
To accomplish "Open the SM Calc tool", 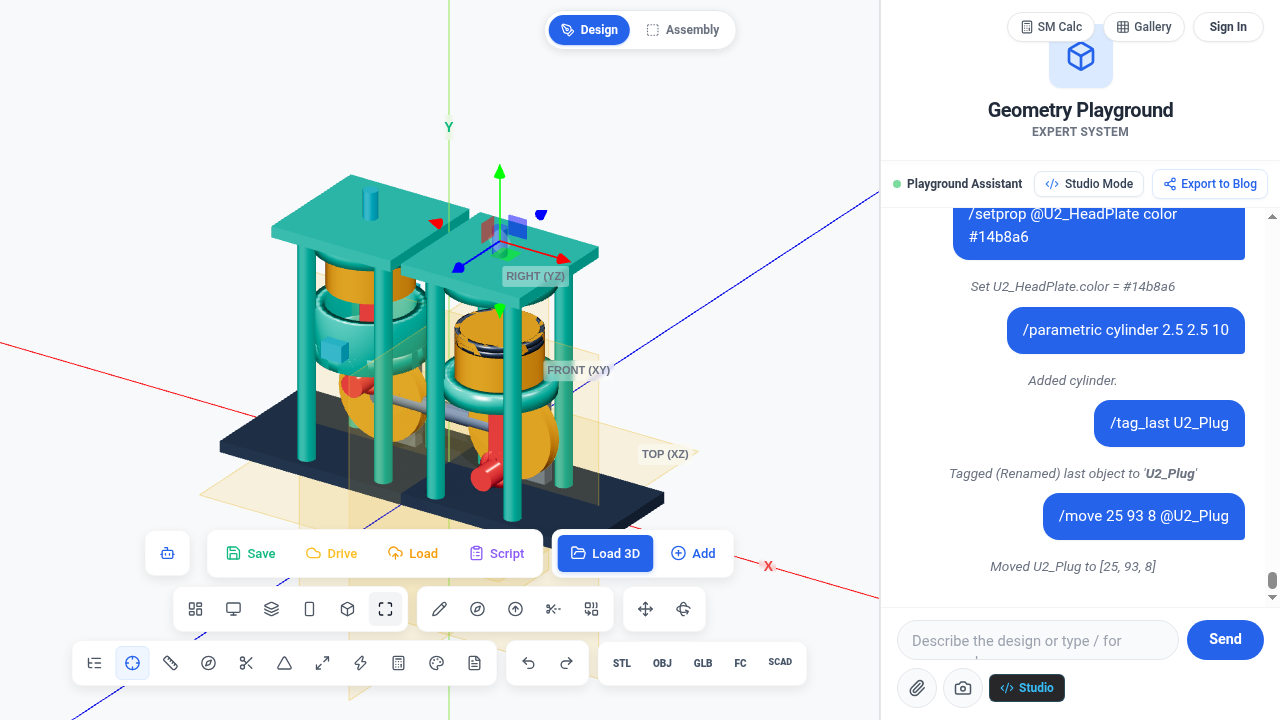I will (x=1051, y=27).
